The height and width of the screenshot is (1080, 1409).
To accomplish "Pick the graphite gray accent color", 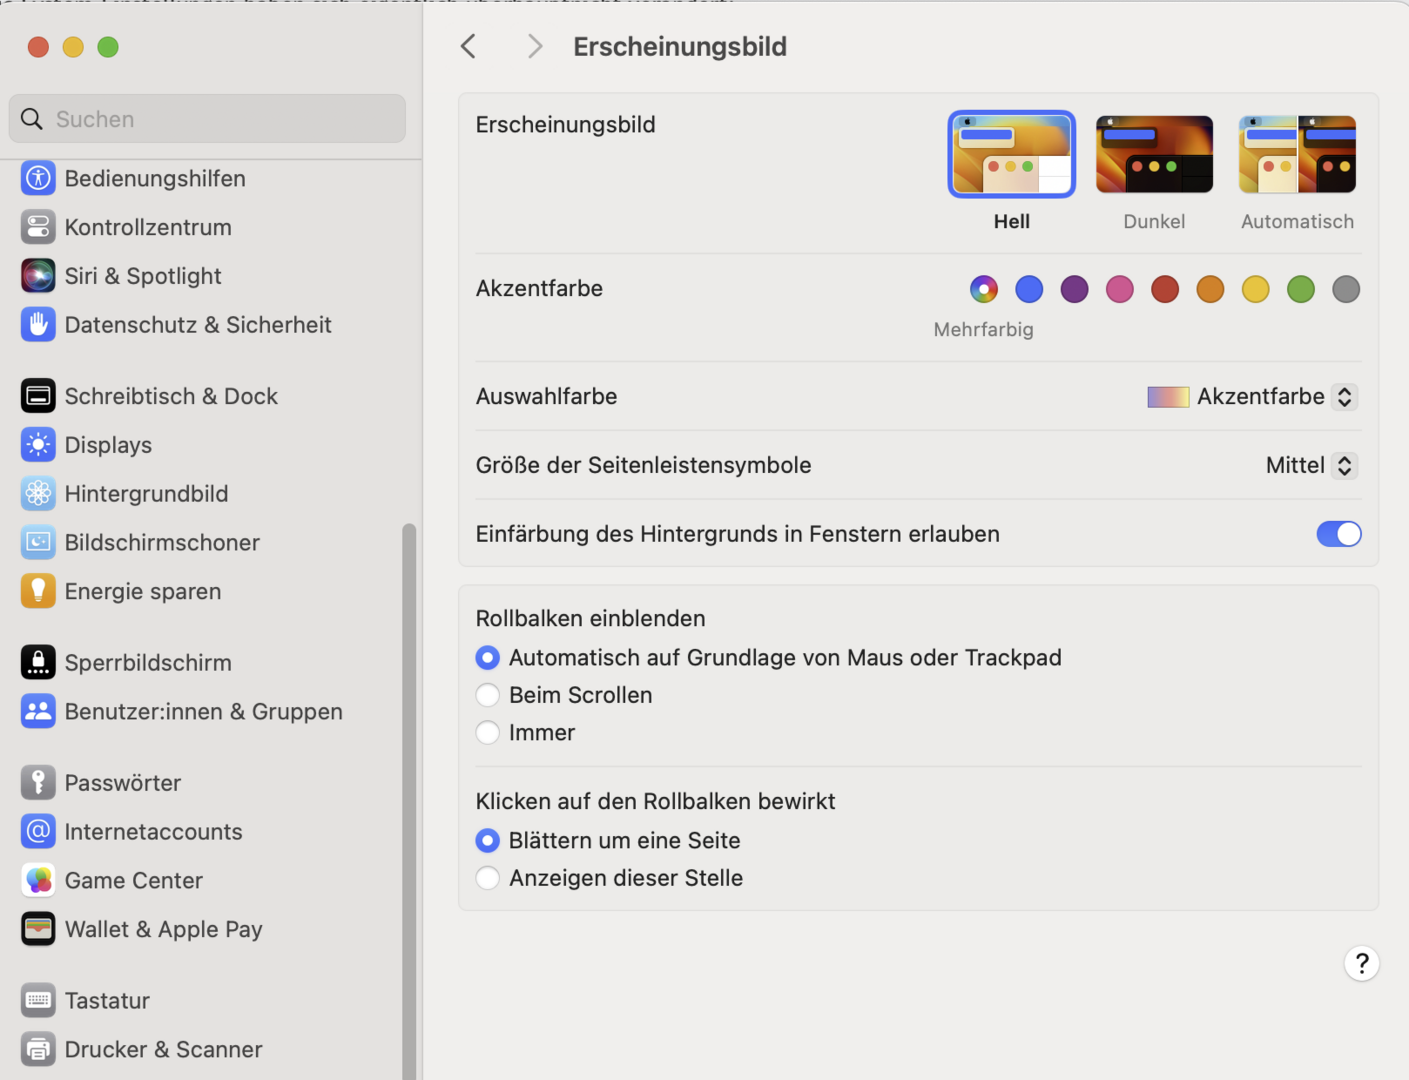I will click(1346, 289).
